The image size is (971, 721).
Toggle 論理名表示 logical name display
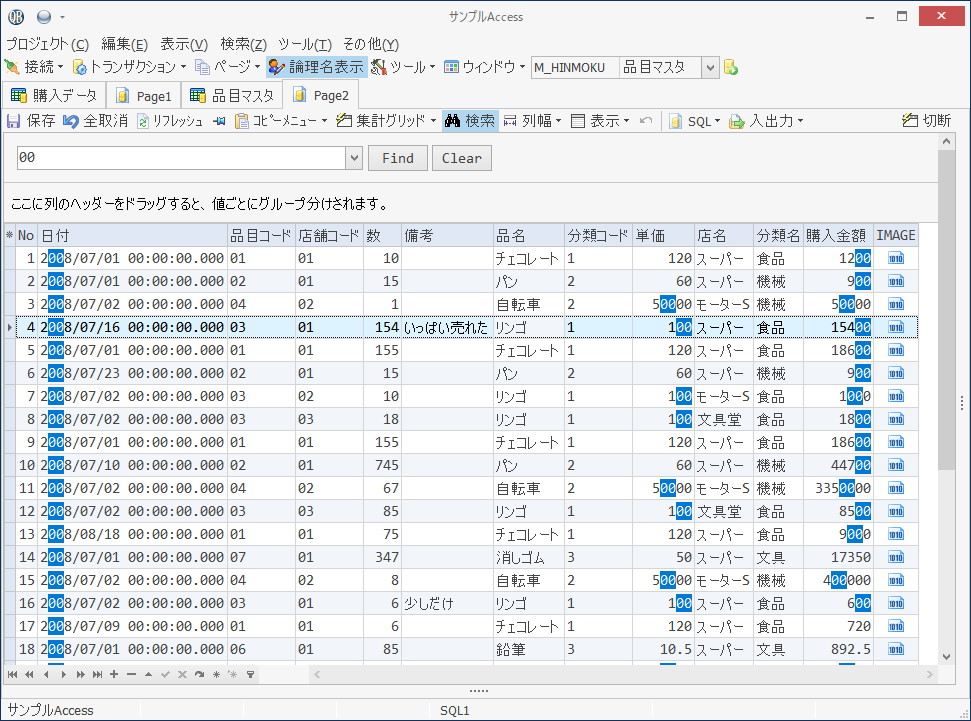[316, 67]
